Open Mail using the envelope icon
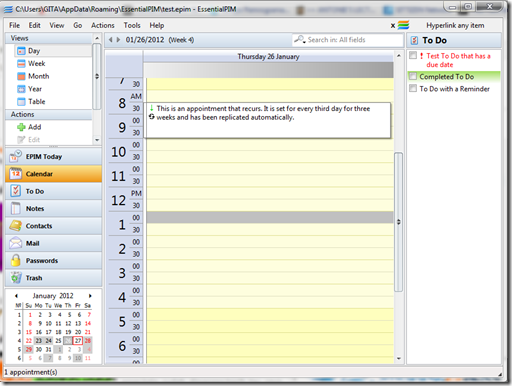Viewport: 512px width, 386px height. (15, 243)
